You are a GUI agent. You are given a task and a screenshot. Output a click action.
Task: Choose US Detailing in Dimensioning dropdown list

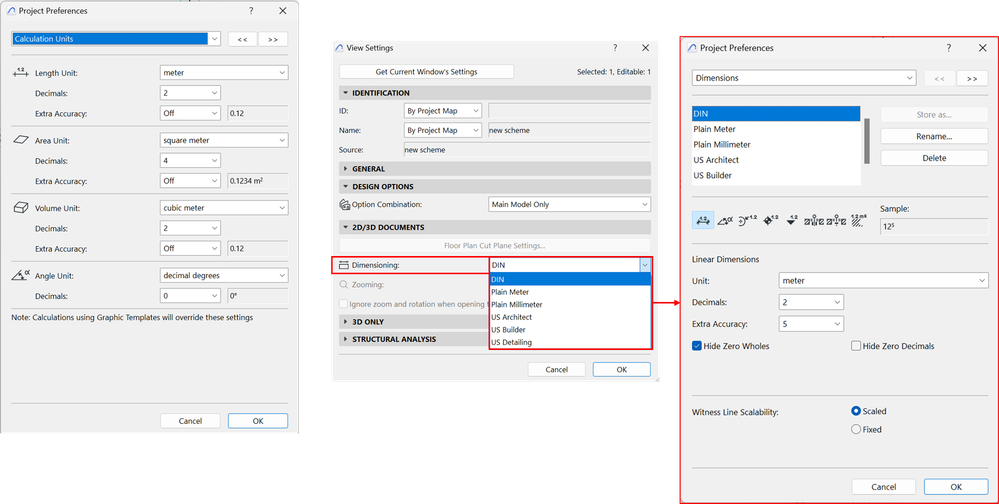click(x=570, y=342)
